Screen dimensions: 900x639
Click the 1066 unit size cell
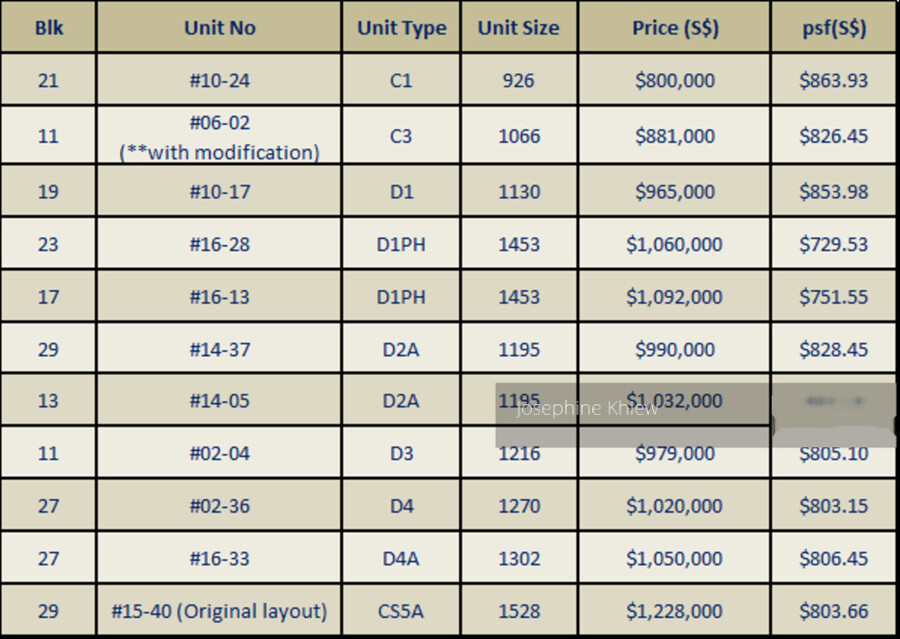coord(518,136)
